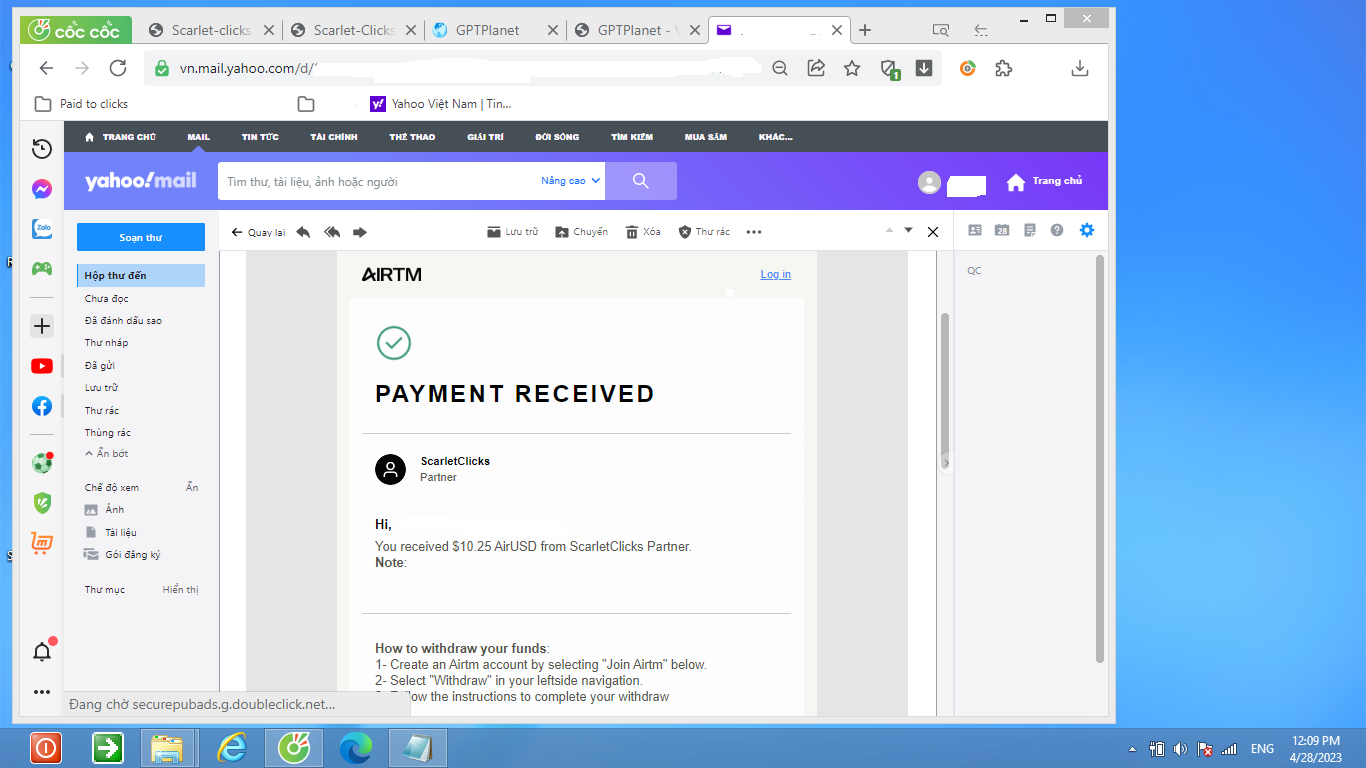
Task: Open the help question mark icon
Action: coord(1057,230)
